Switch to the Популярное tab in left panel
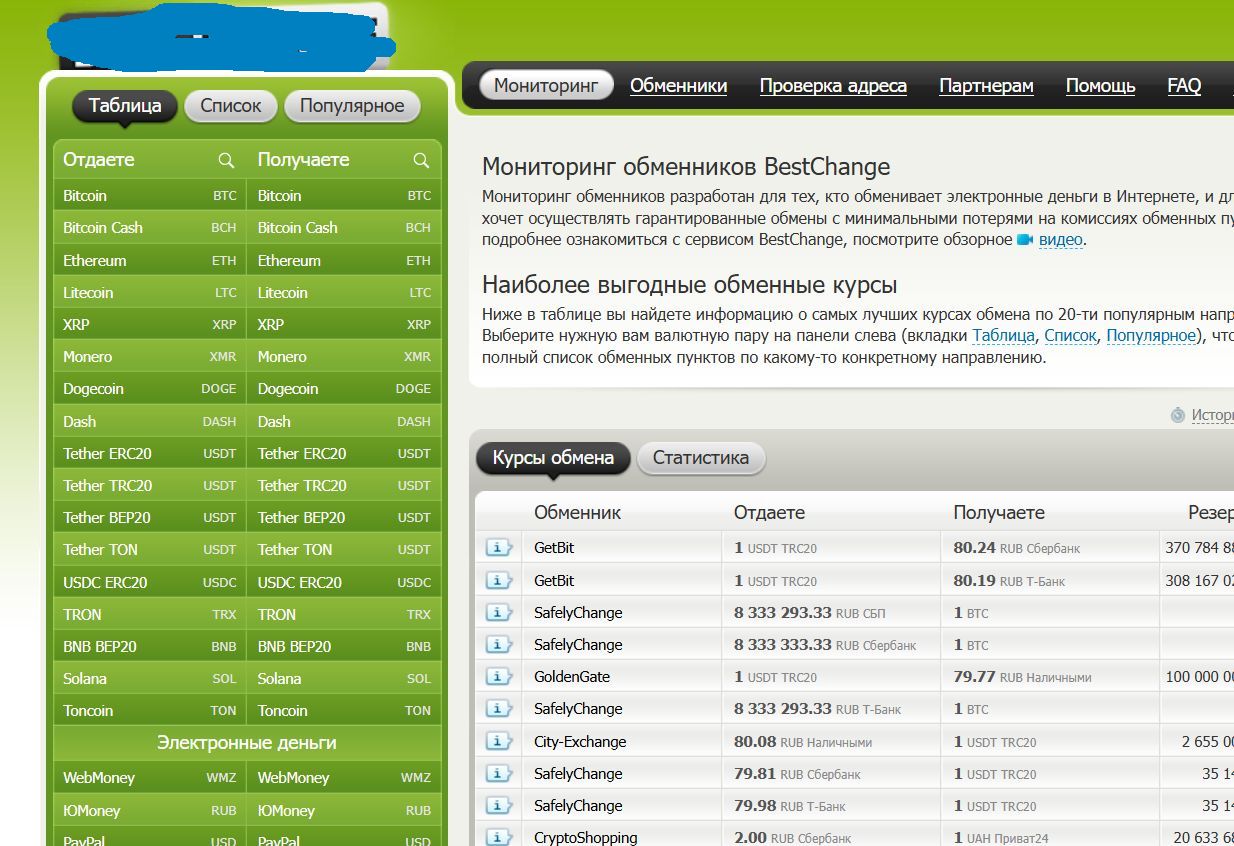 tap(352, 106)
